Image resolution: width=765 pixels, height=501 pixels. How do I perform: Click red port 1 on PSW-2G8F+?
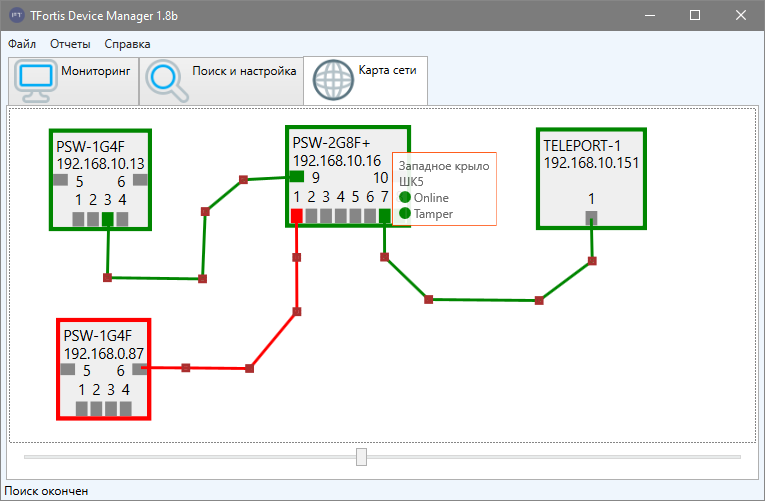297,216
